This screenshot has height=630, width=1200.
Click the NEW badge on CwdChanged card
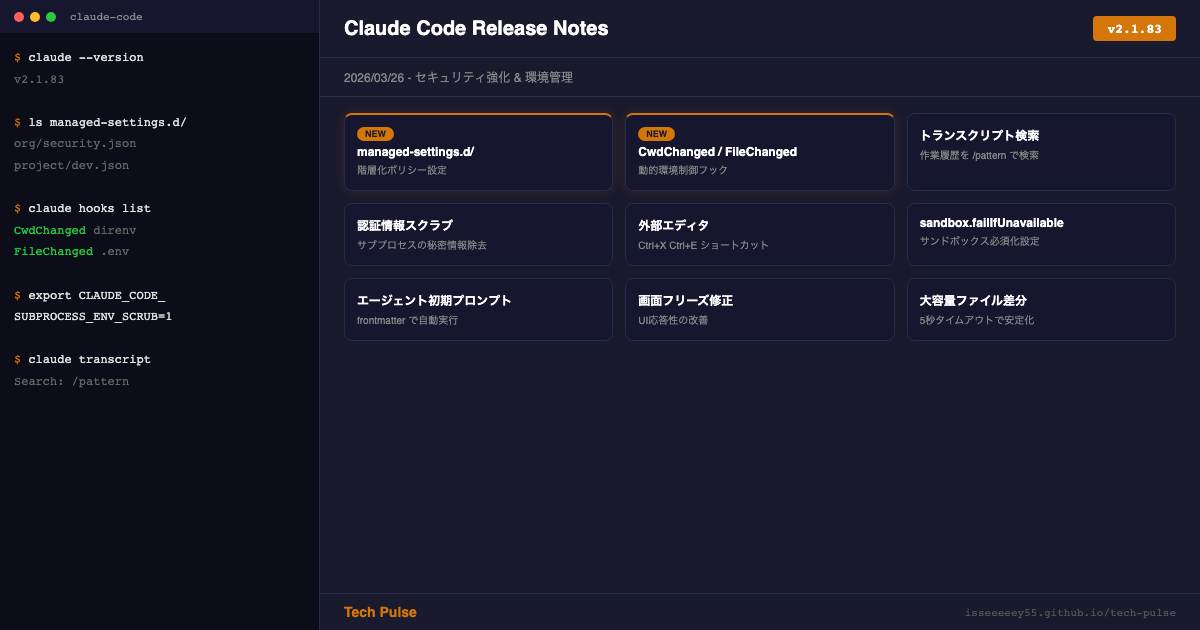click(x=656, y=134)
